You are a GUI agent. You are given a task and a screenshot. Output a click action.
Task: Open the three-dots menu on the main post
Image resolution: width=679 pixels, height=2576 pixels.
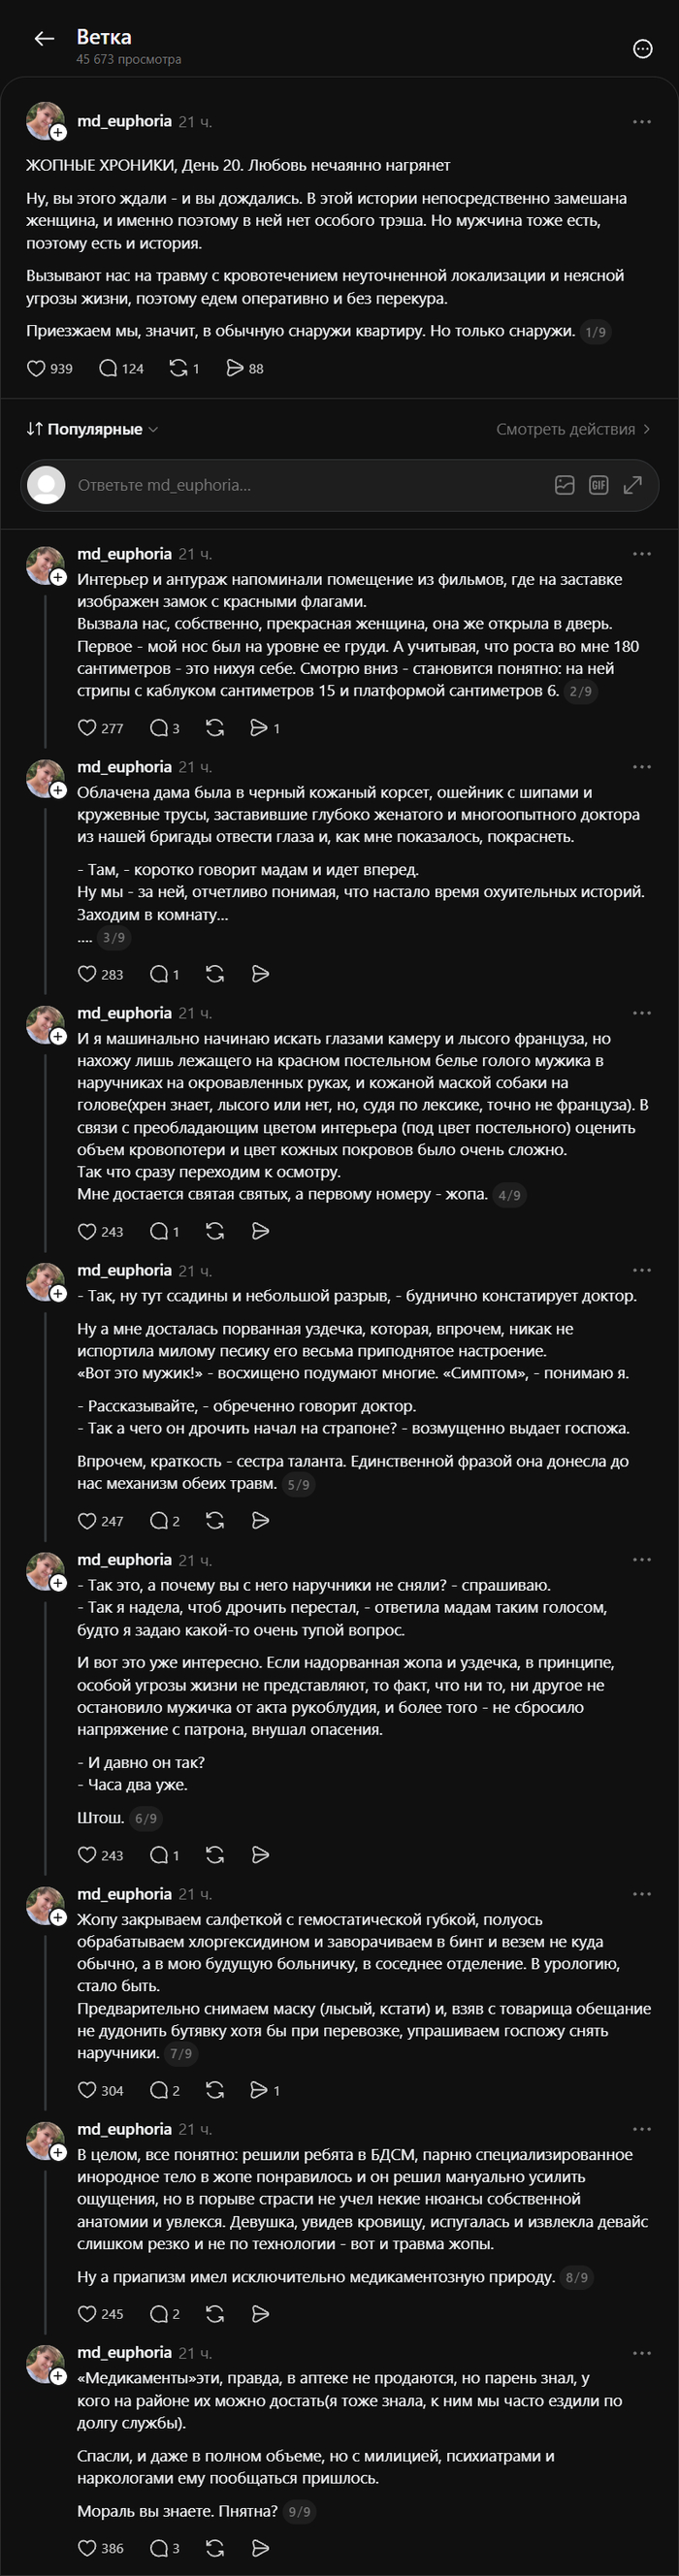pyautogui.click(x=642, y=121)
